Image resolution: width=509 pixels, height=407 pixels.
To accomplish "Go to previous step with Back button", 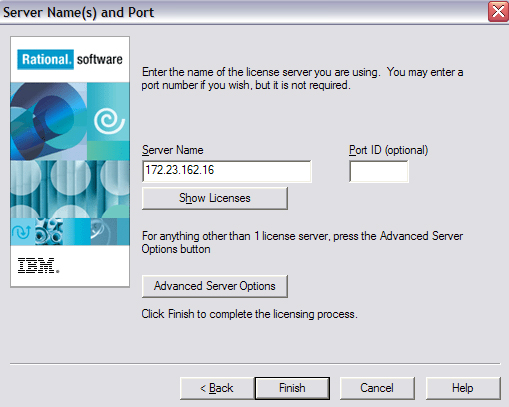I will tap(217, 388).
